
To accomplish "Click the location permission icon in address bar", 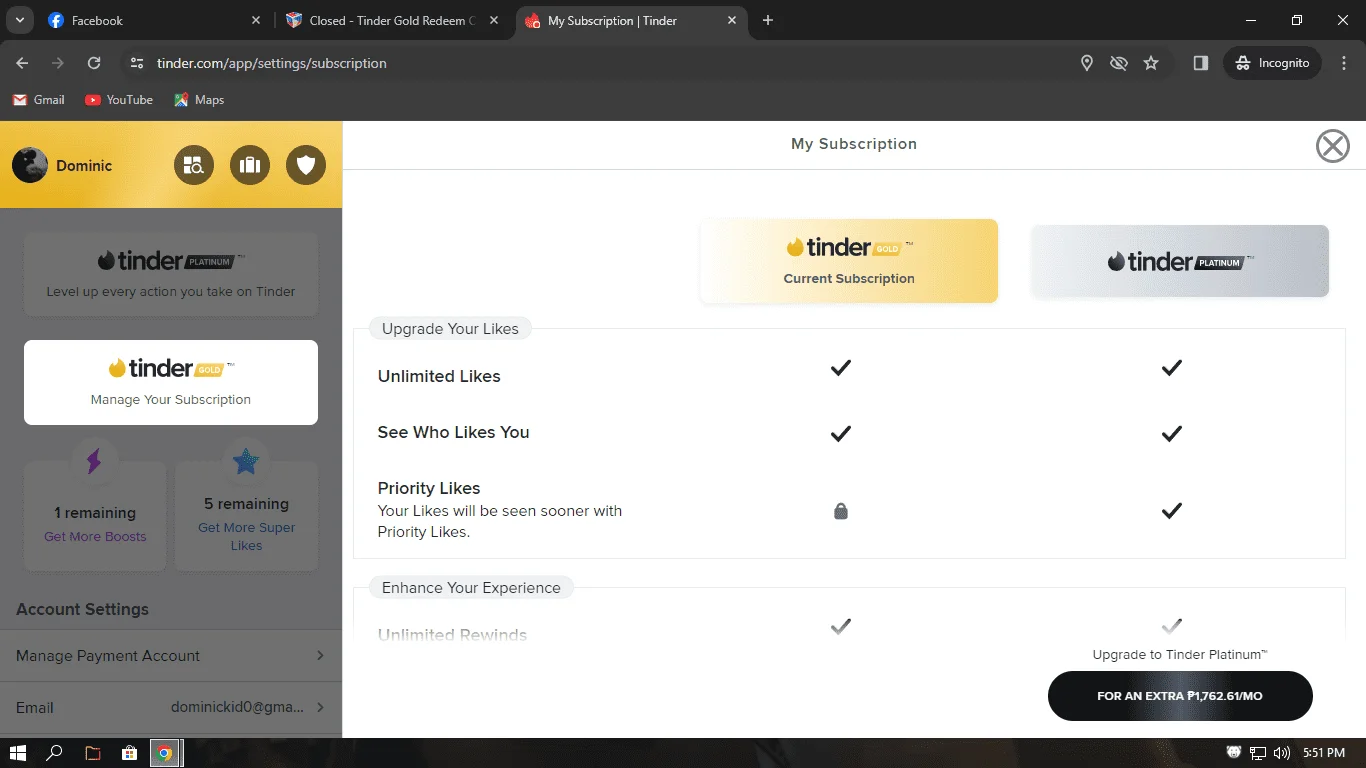I will pos(1087,63).
